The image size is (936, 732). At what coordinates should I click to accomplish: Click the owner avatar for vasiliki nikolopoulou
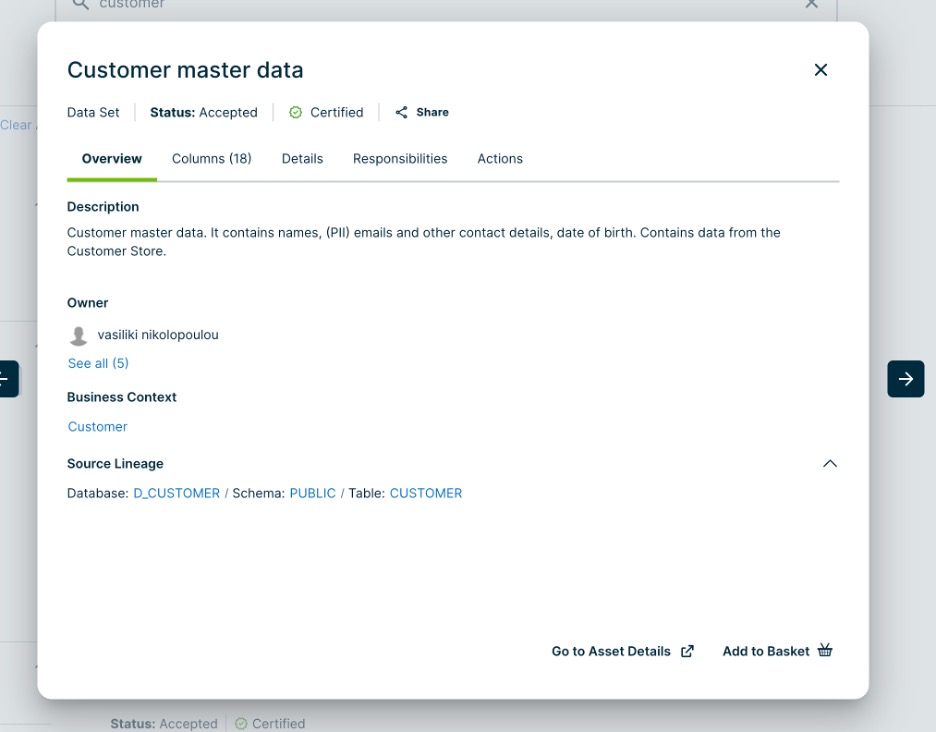click(x=78, y=336)
